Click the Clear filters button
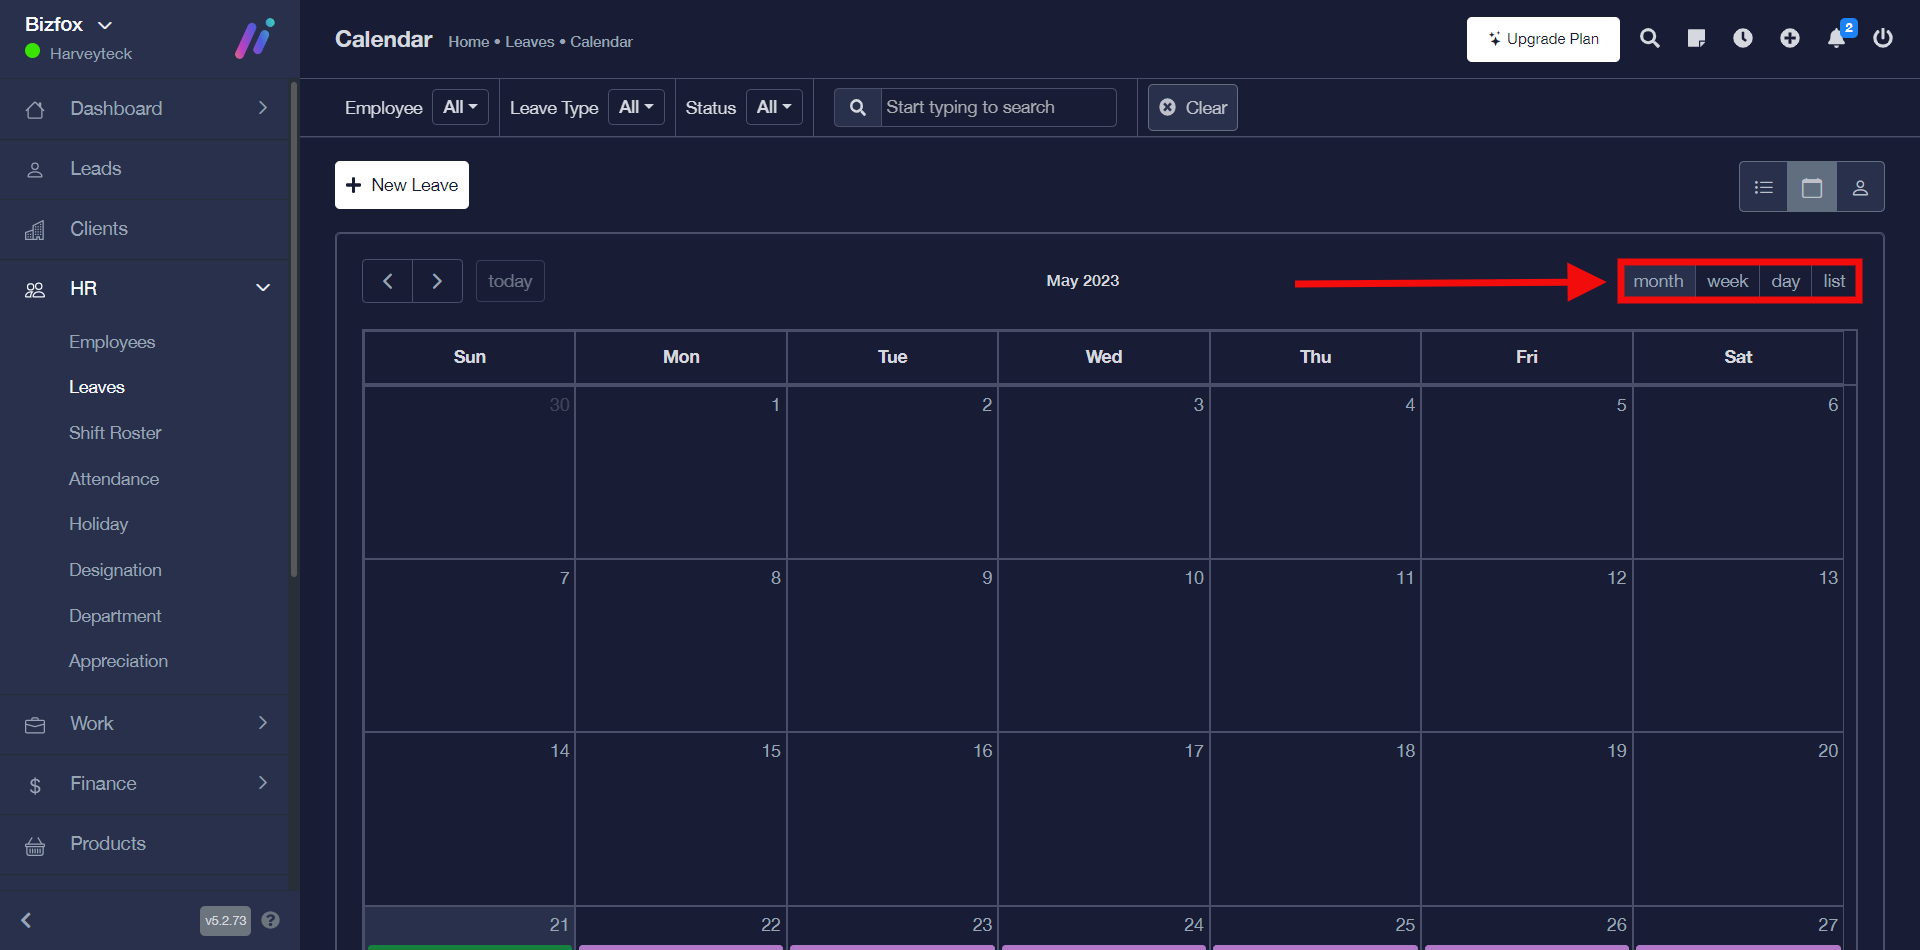 [x=1193, y=107]
